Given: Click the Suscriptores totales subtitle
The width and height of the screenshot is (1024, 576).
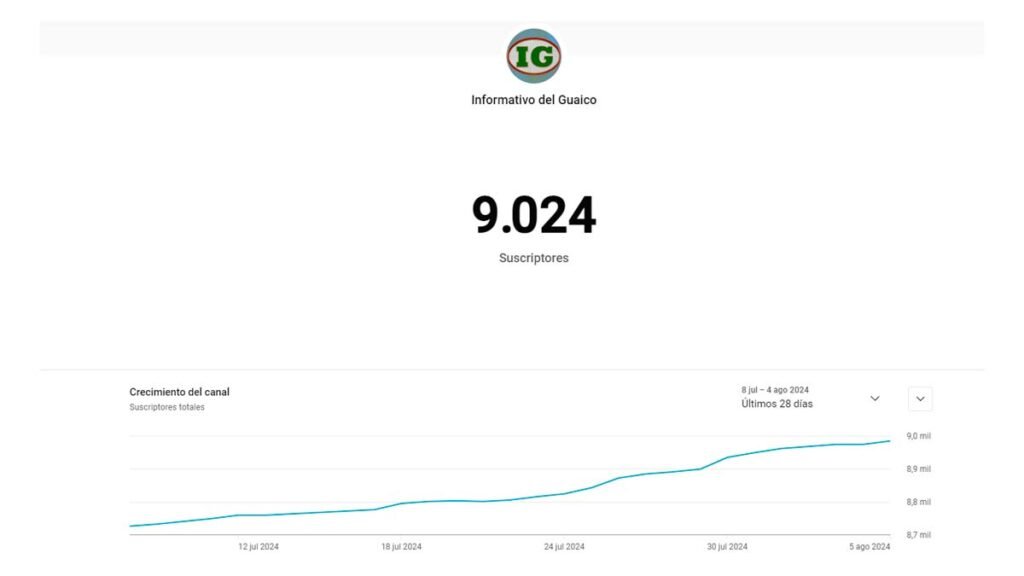Looking at the screenshot, I should coord(167,408).
